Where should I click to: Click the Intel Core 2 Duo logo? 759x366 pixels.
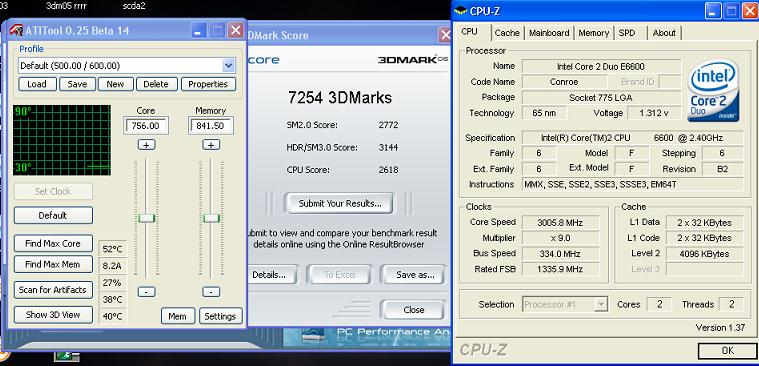pos(713,91)
